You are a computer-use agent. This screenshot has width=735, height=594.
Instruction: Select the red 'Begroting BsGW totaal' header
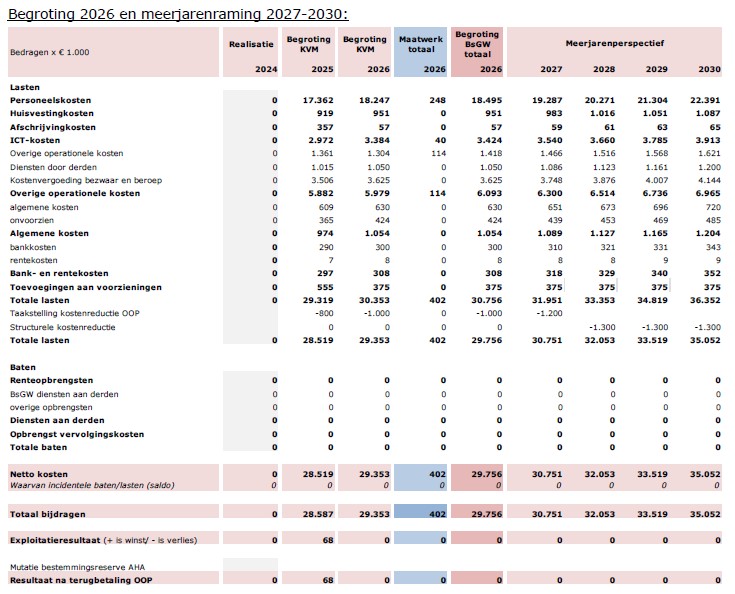477,44
